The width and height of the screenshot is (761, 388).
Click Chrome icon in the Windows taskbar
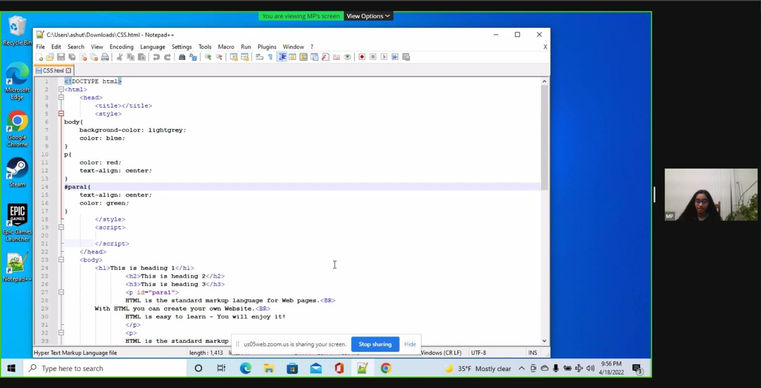(x=386, y=369)
